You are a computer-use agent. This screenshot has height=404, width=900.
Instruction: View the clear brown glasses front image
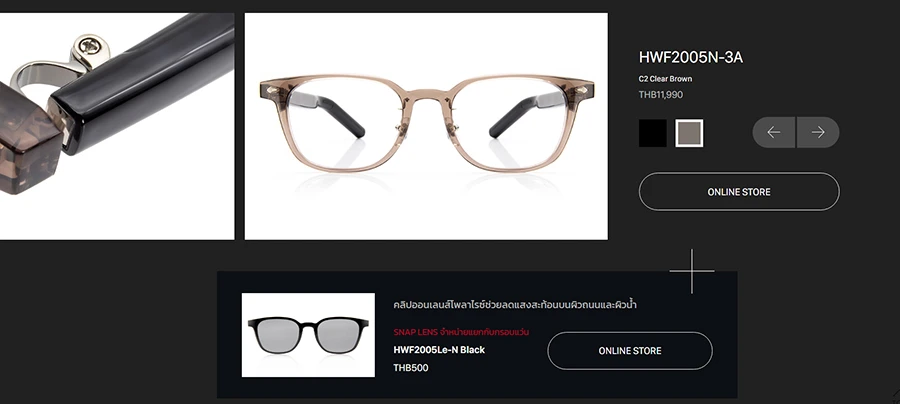coord(426,126)
